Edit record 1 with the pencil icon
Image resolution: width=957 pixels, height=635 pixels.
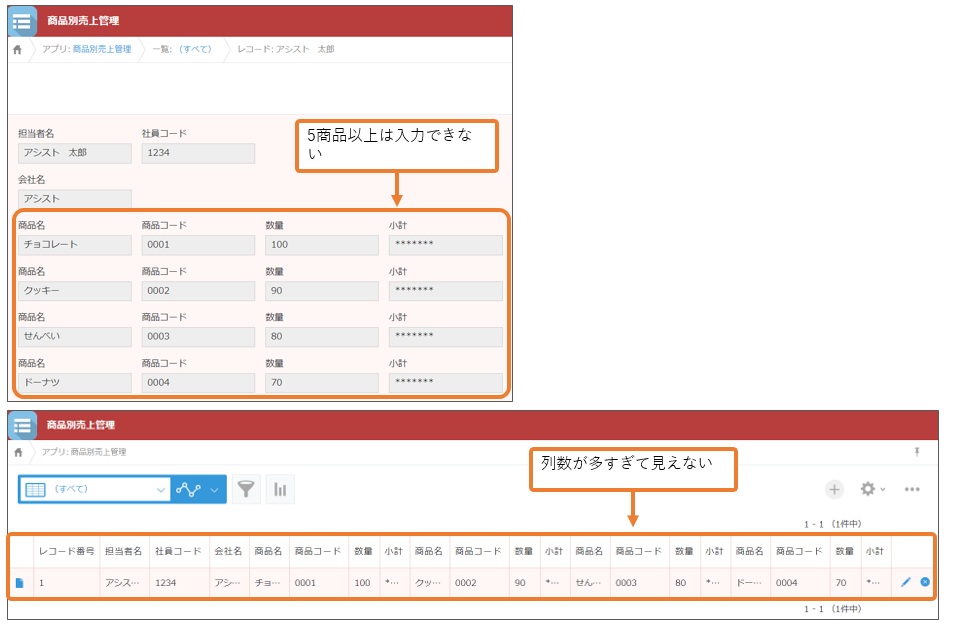click(x=906, y=582)
